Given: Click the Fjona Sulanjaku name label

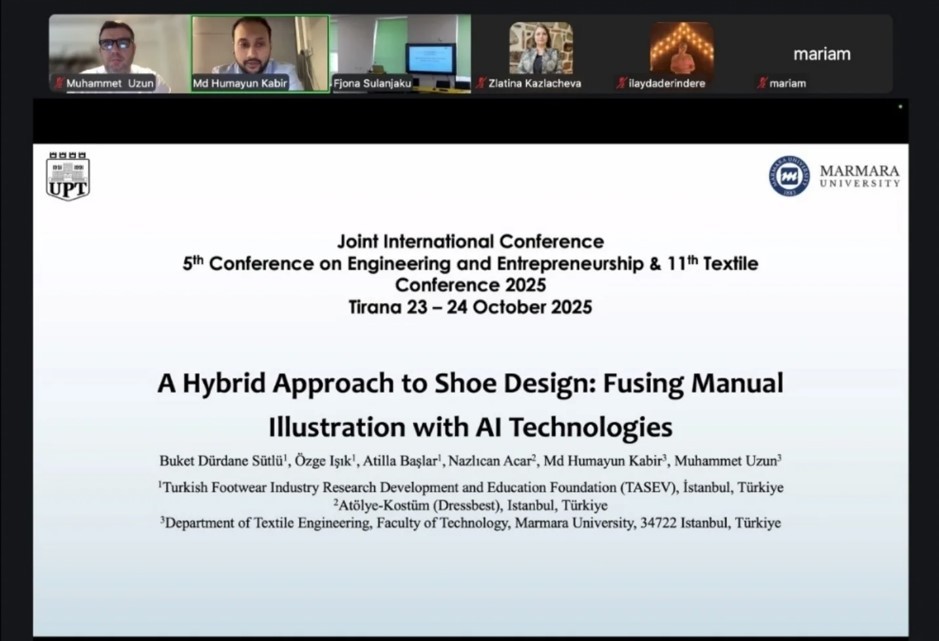Looking at the screenshot, I should [x=374, y=84].
